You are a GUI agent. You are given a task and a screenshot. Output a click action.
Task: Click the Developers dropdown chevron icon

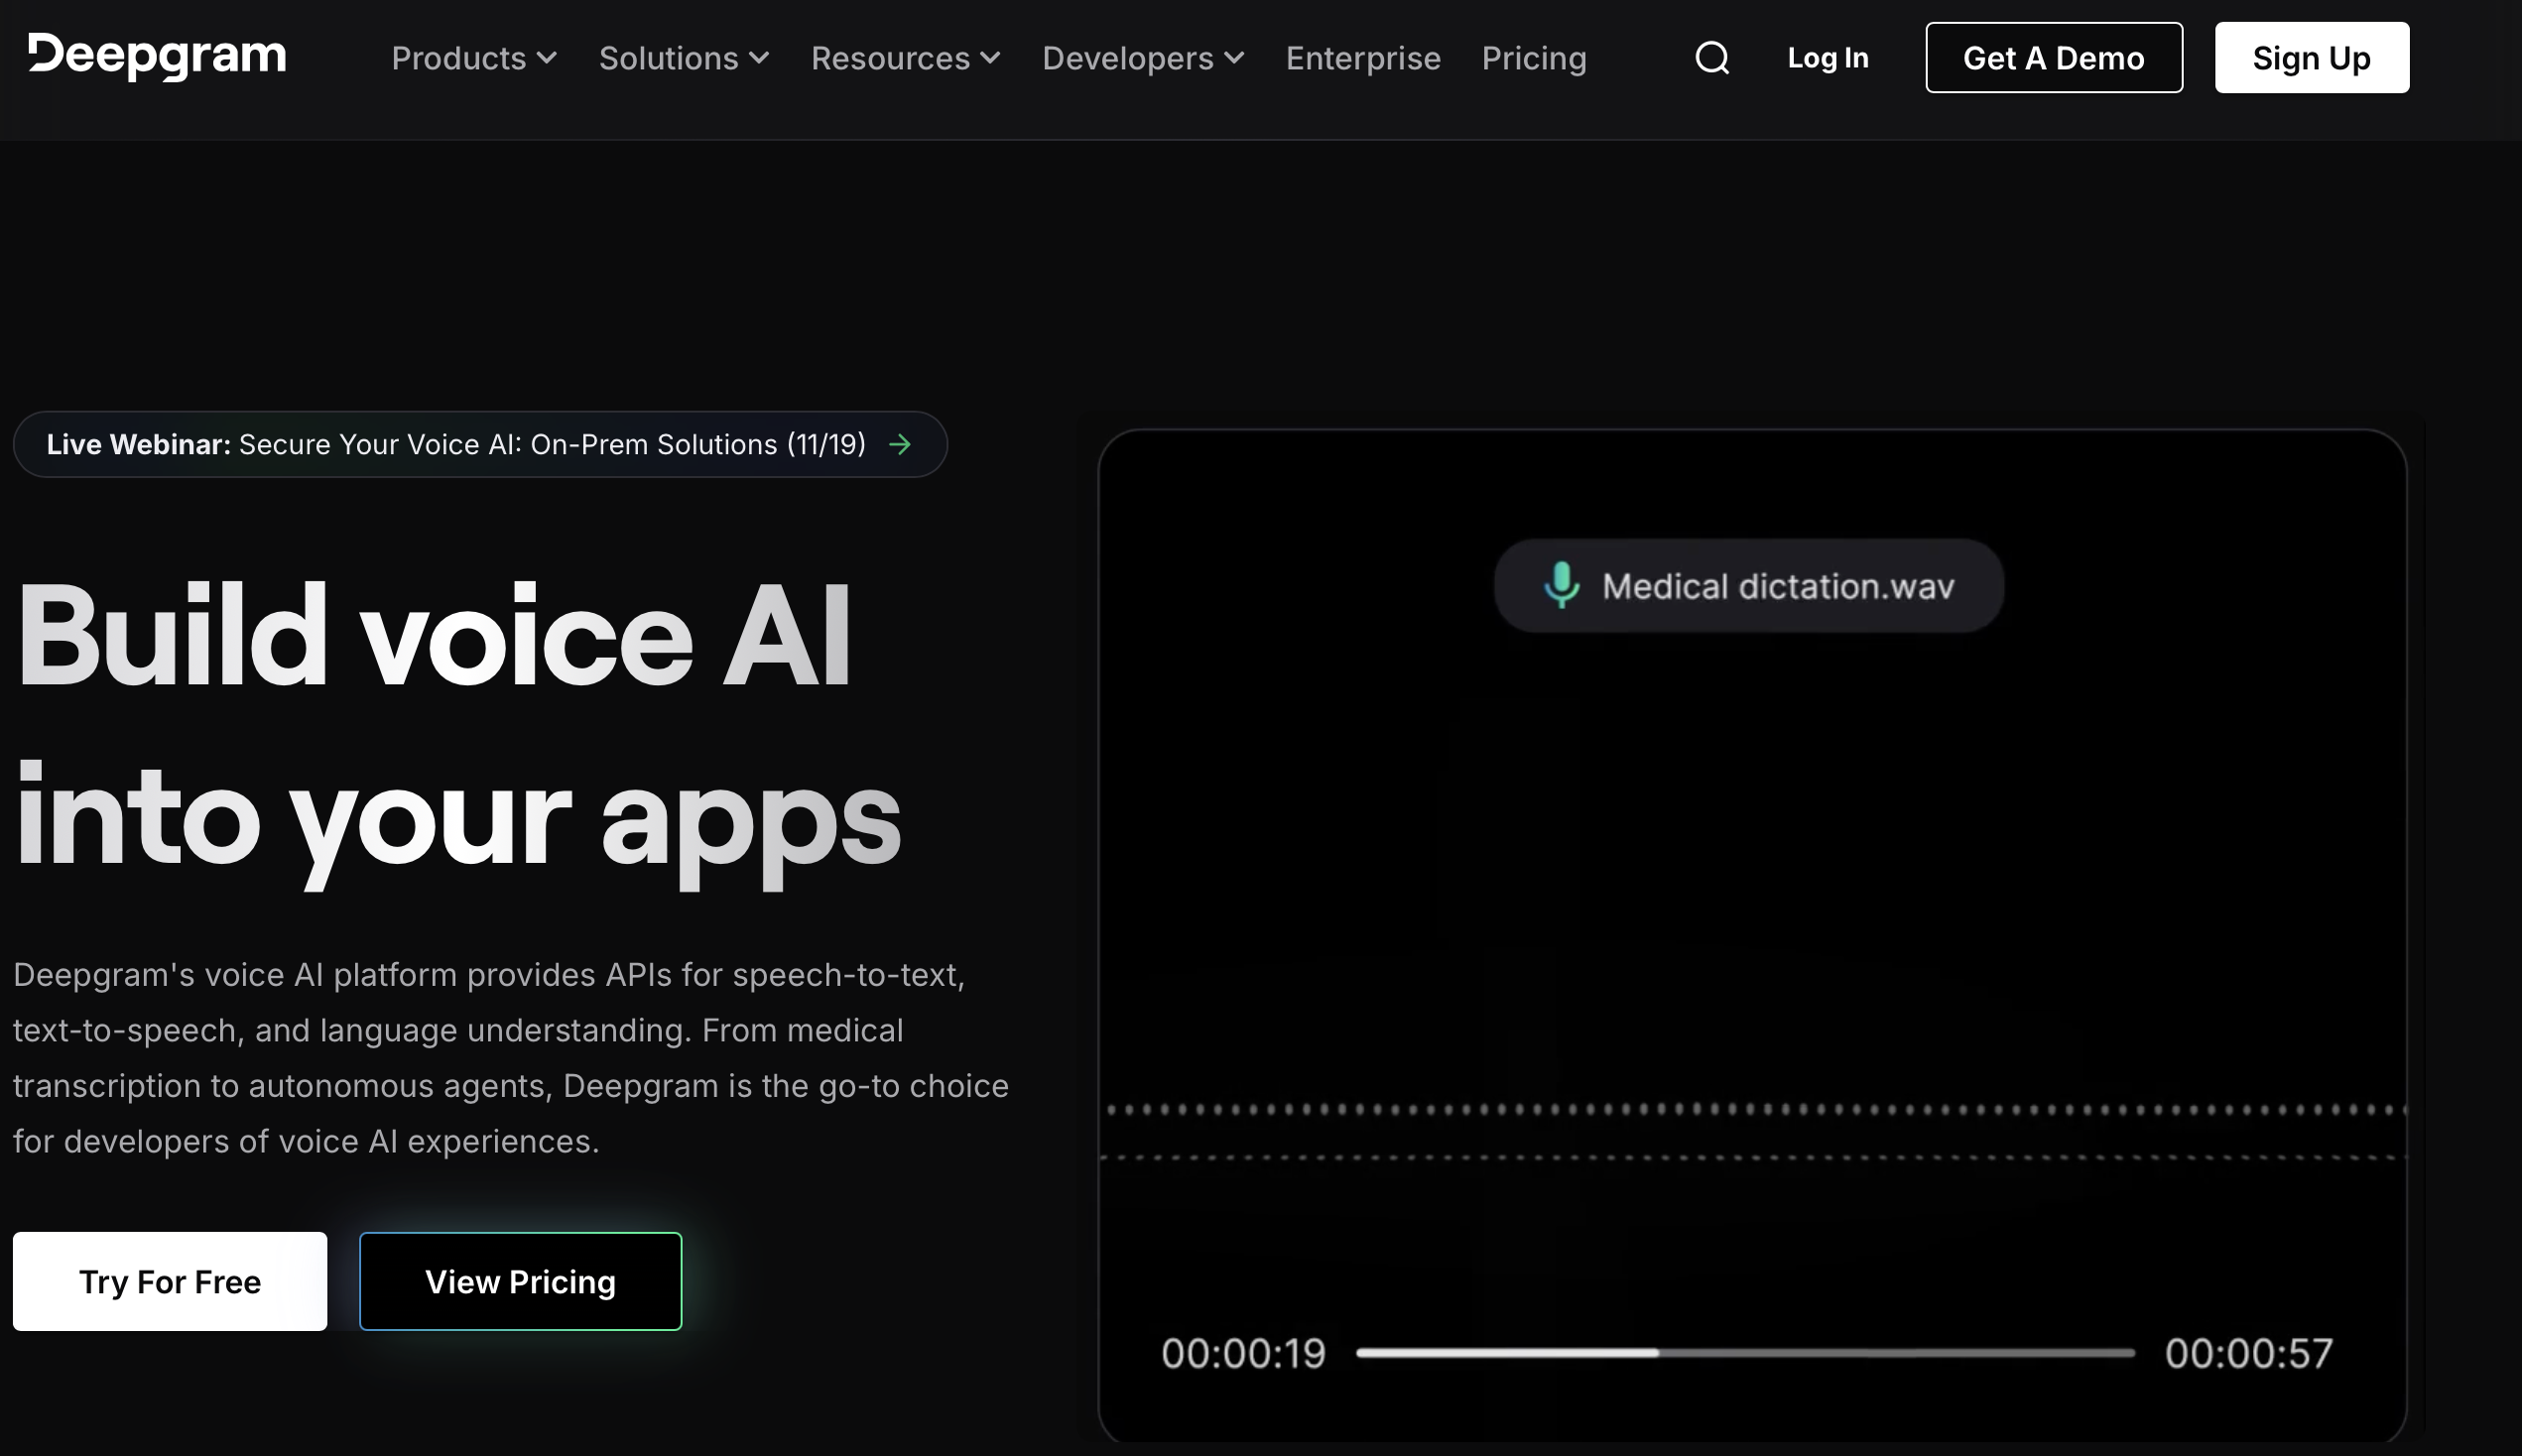coord(1235,58)
